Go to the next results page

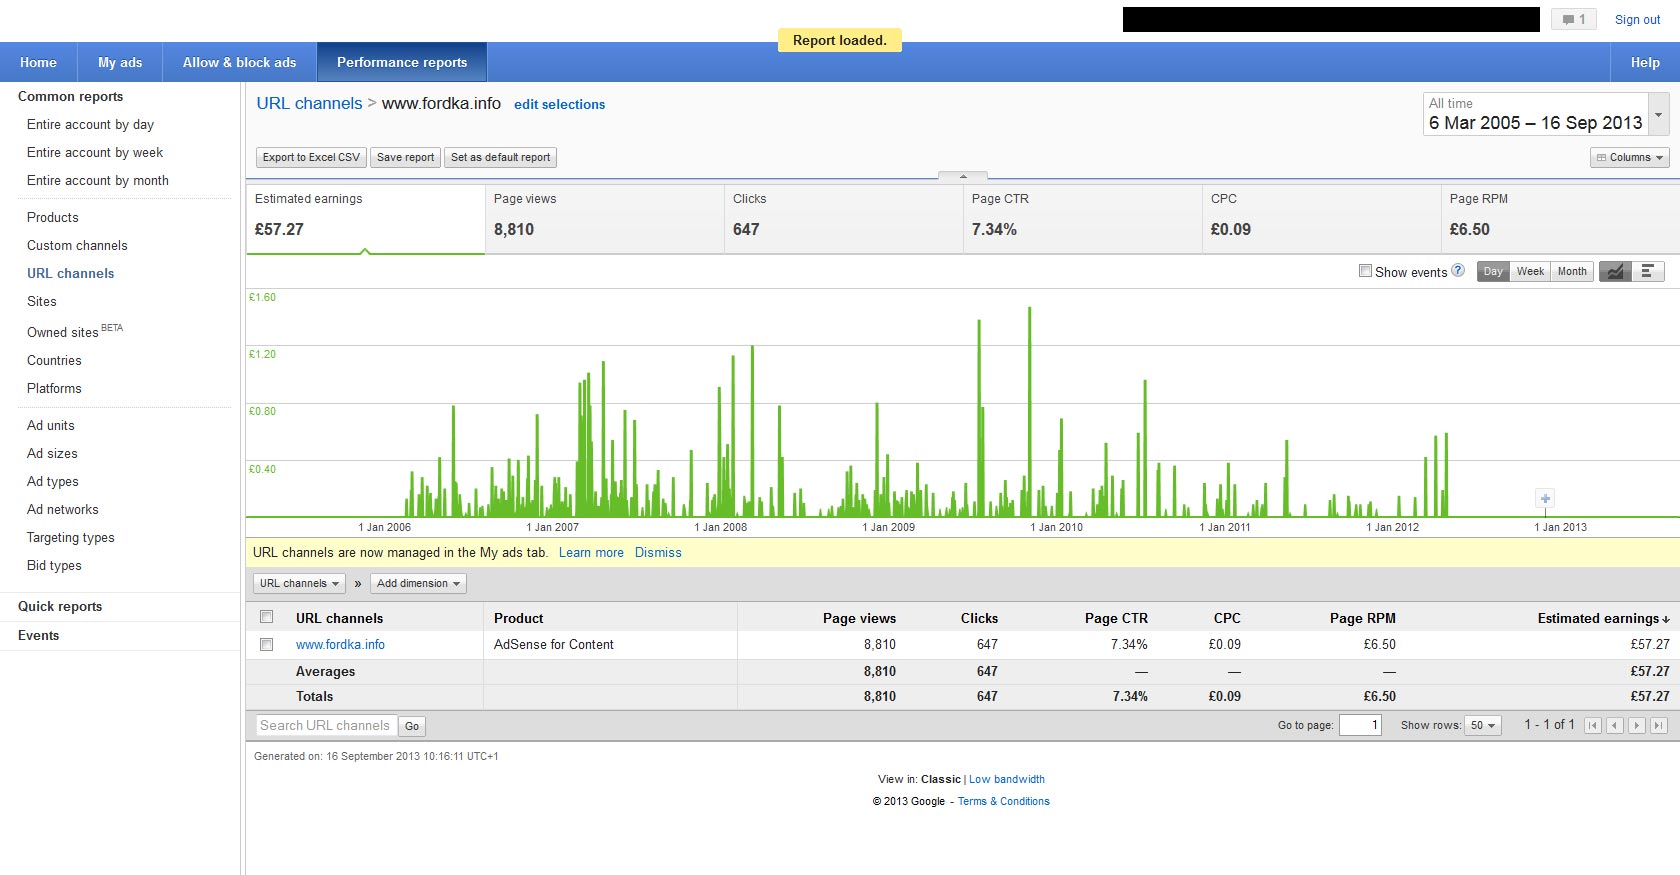point(1637,726)
